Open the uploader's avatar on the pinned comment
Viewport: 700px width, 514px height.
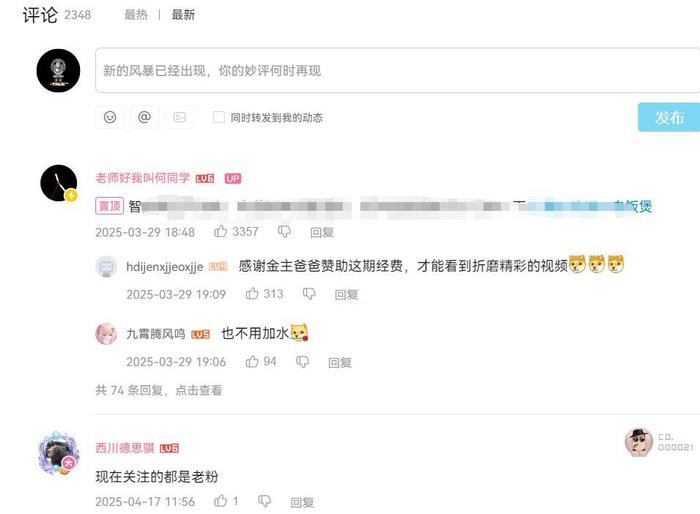click(58, 183)
